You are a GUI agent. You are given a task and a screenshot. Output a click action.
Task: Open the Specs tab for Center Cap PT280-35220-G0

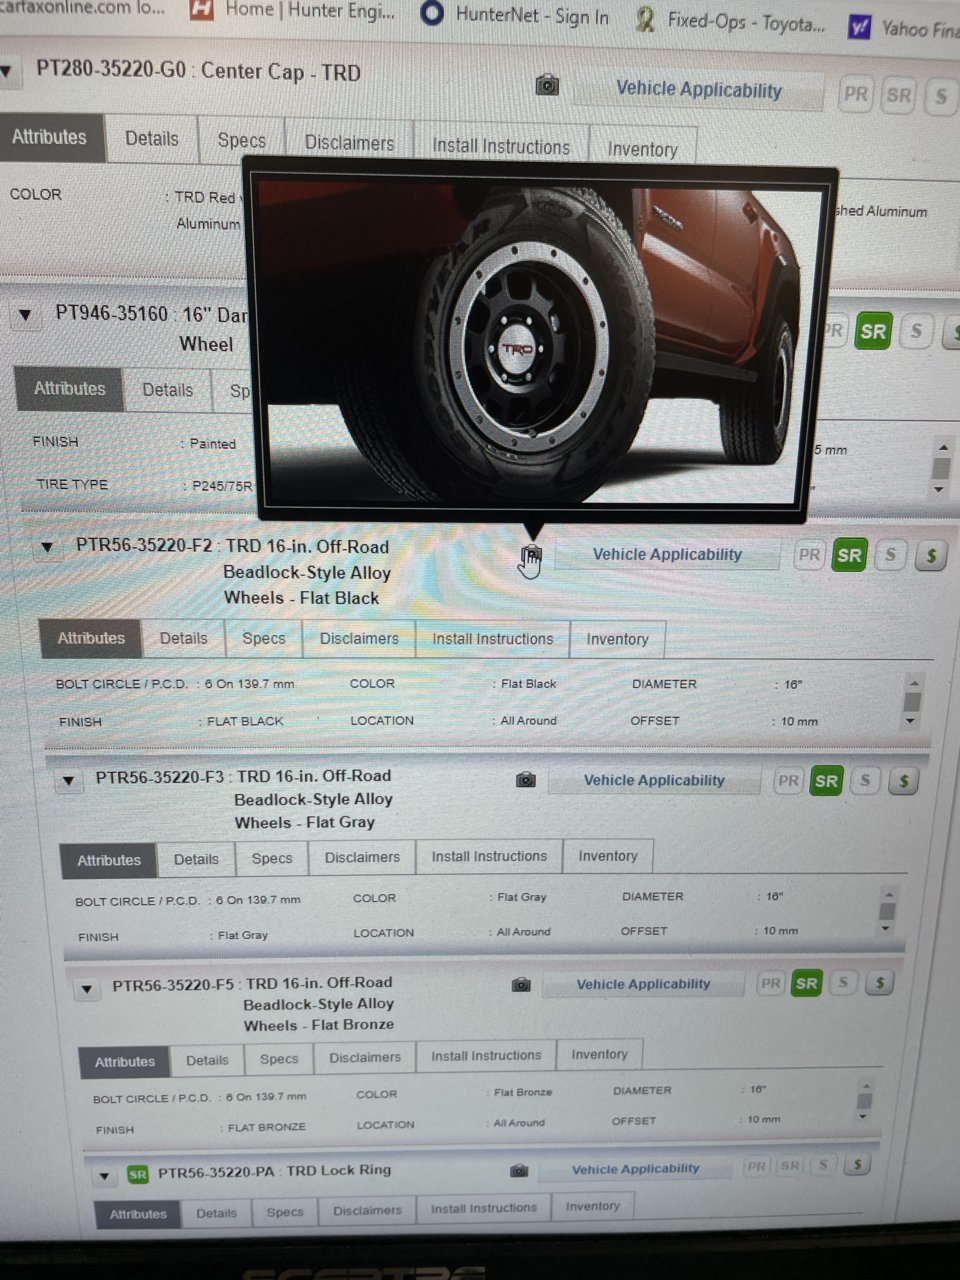click(242, 141)
